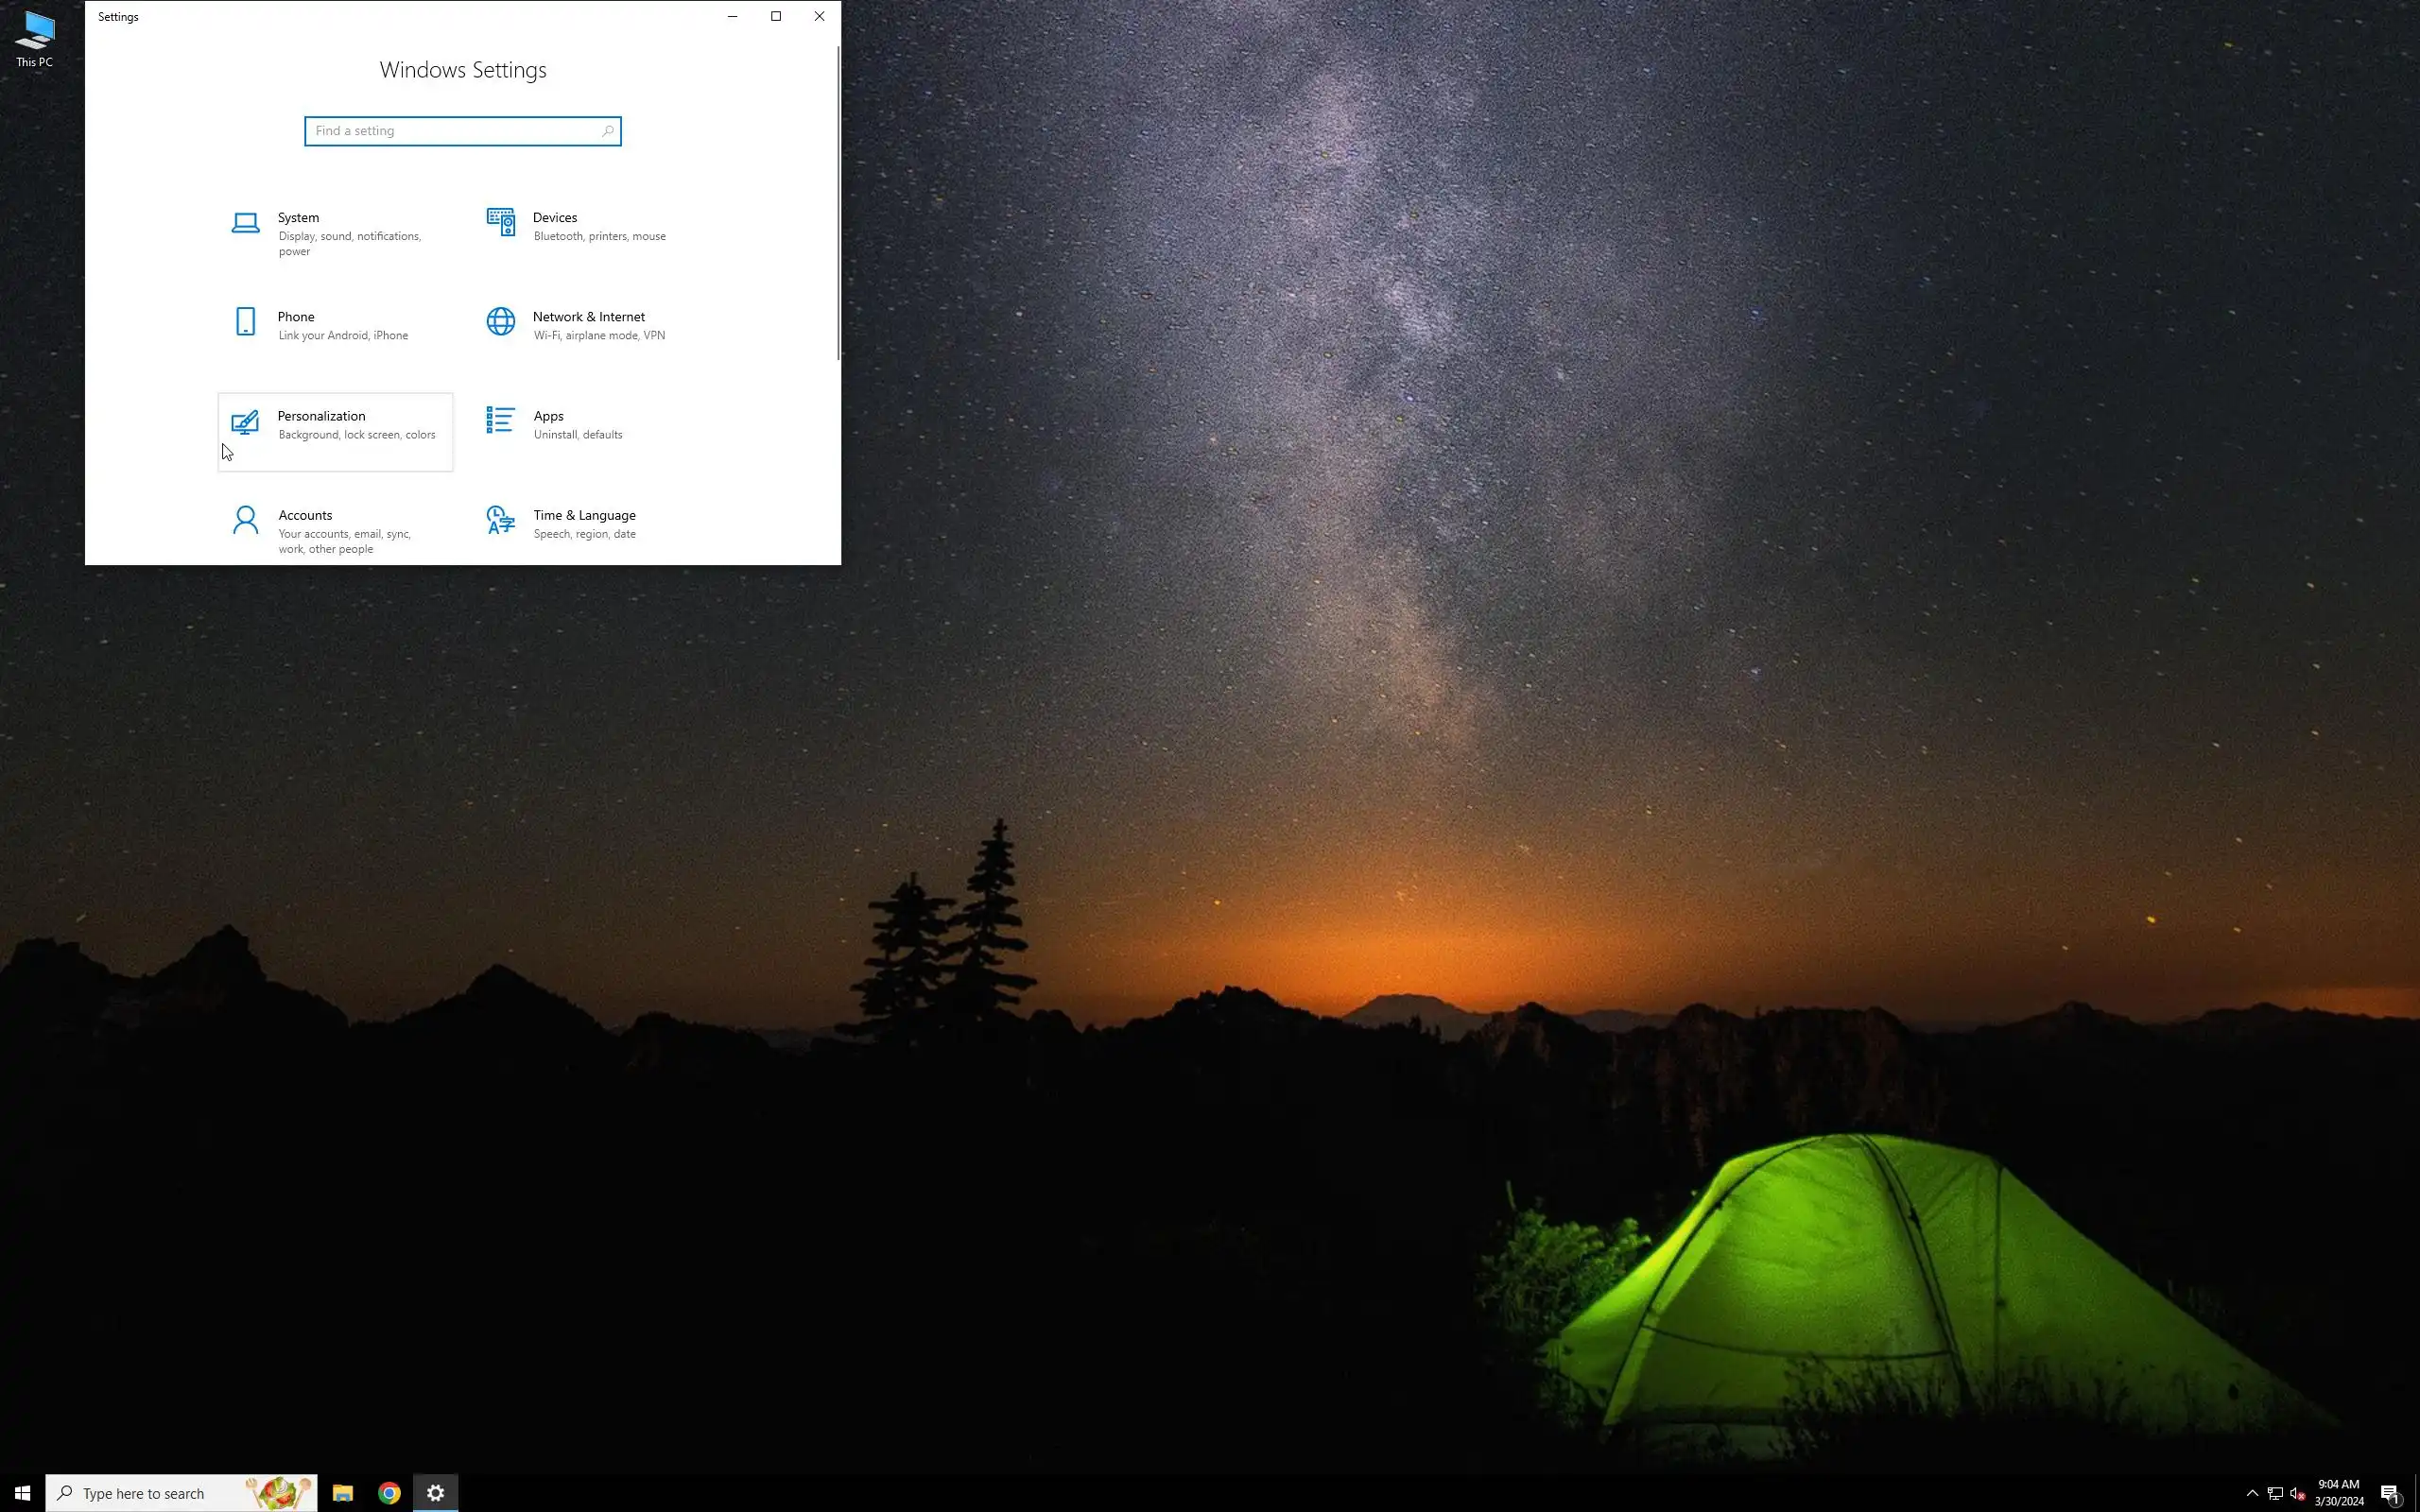Screen dimensions: 2420x1512
Task: Click the Settings gear taskbar button
Action: 436,1493
